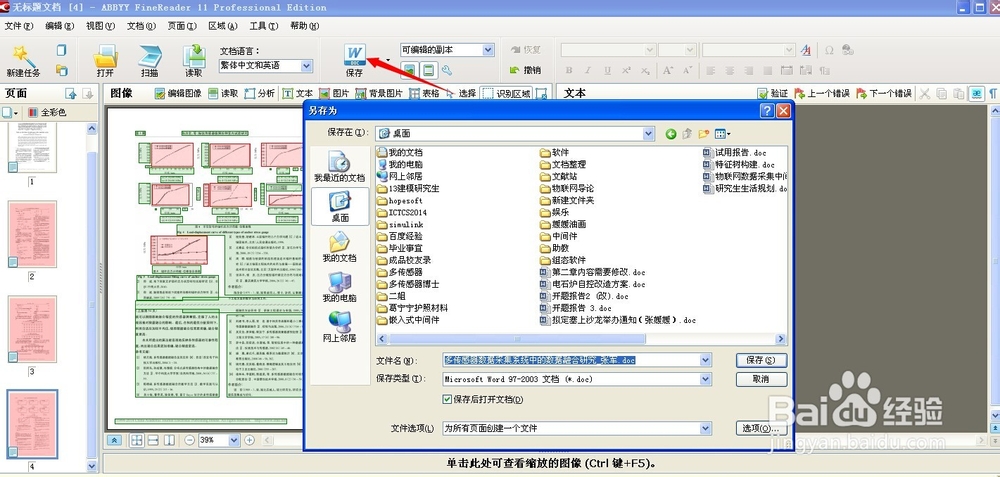Click the zoom in plus icon in image pane

pos(249,440)
